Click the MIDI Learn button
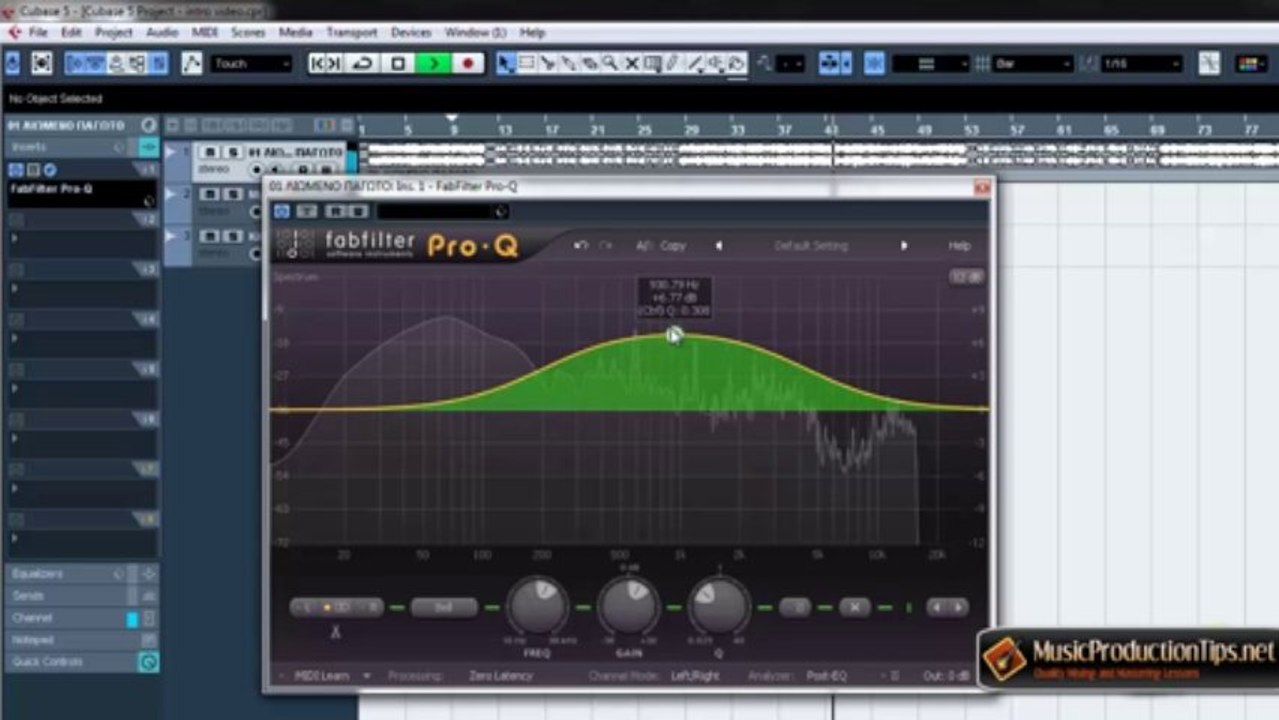 (322, 676)
